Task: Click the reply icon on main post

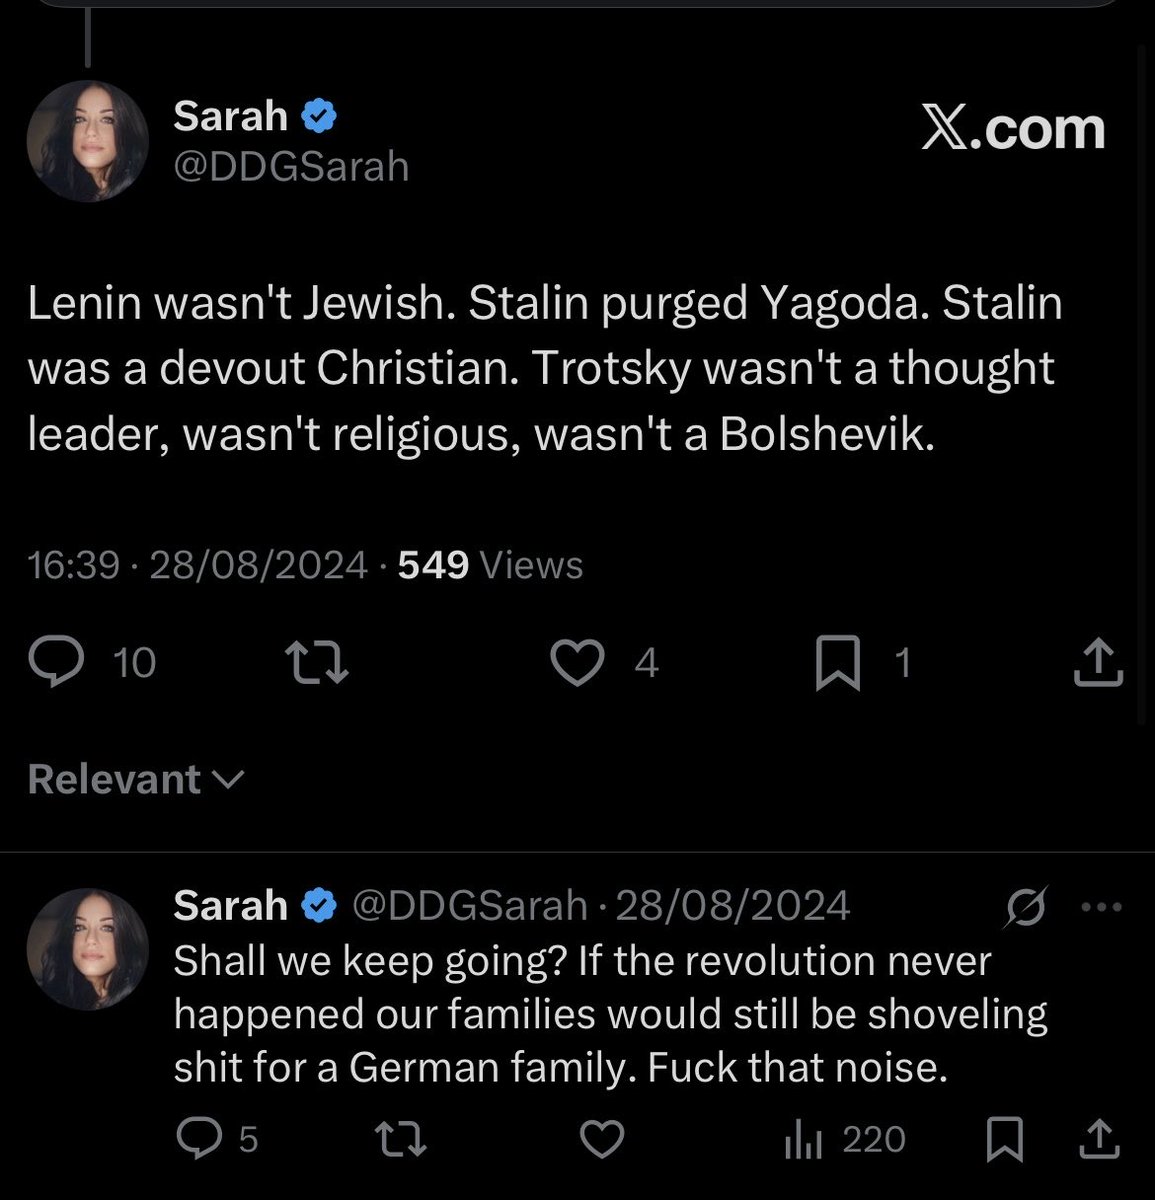Action: tap(58, 662)
